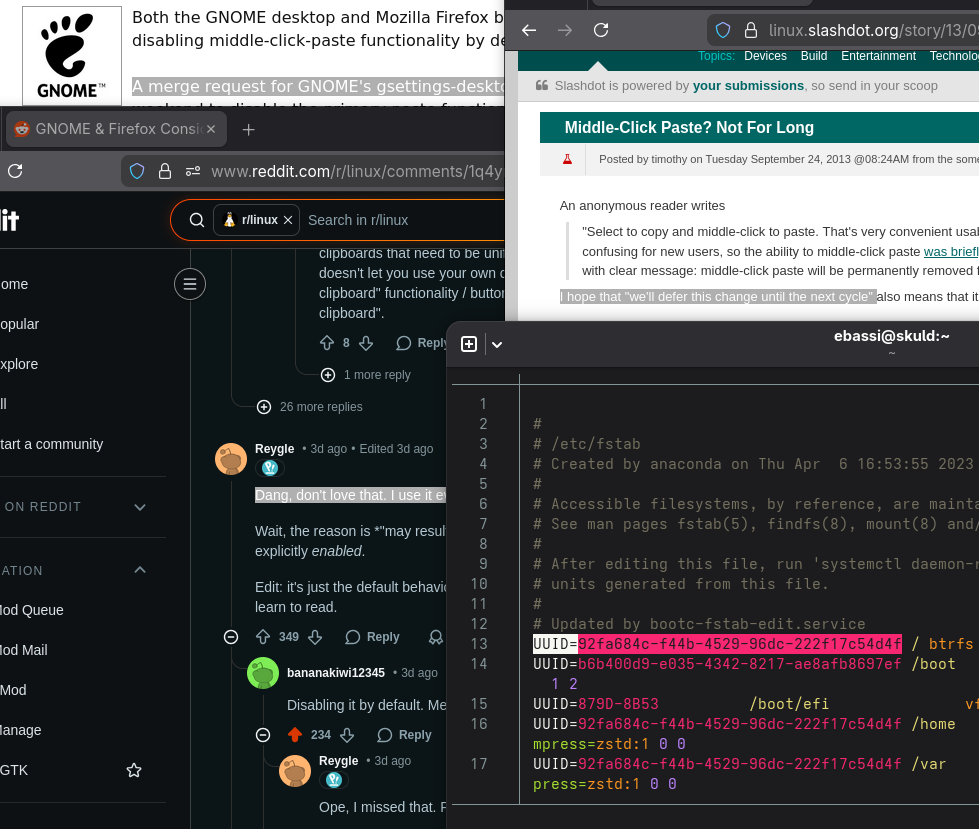979x829 pixels.
Task: Click tracking protection shield in Reddit address bar
Action: [137, 171]
